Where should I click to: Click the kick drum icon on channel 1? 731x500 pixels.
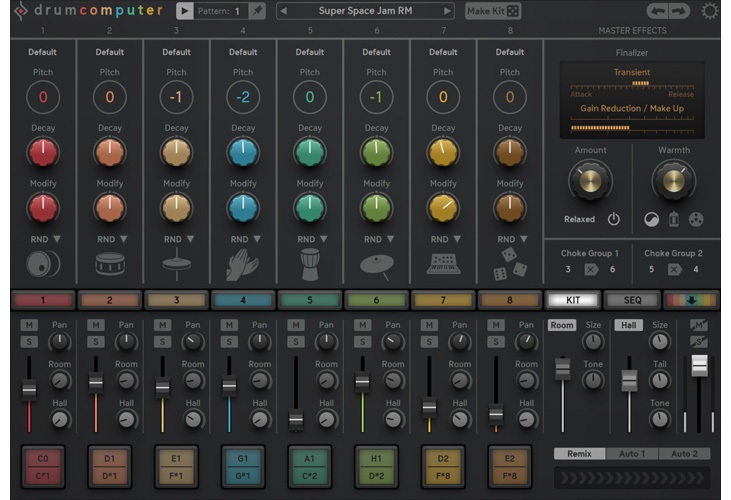43,264
